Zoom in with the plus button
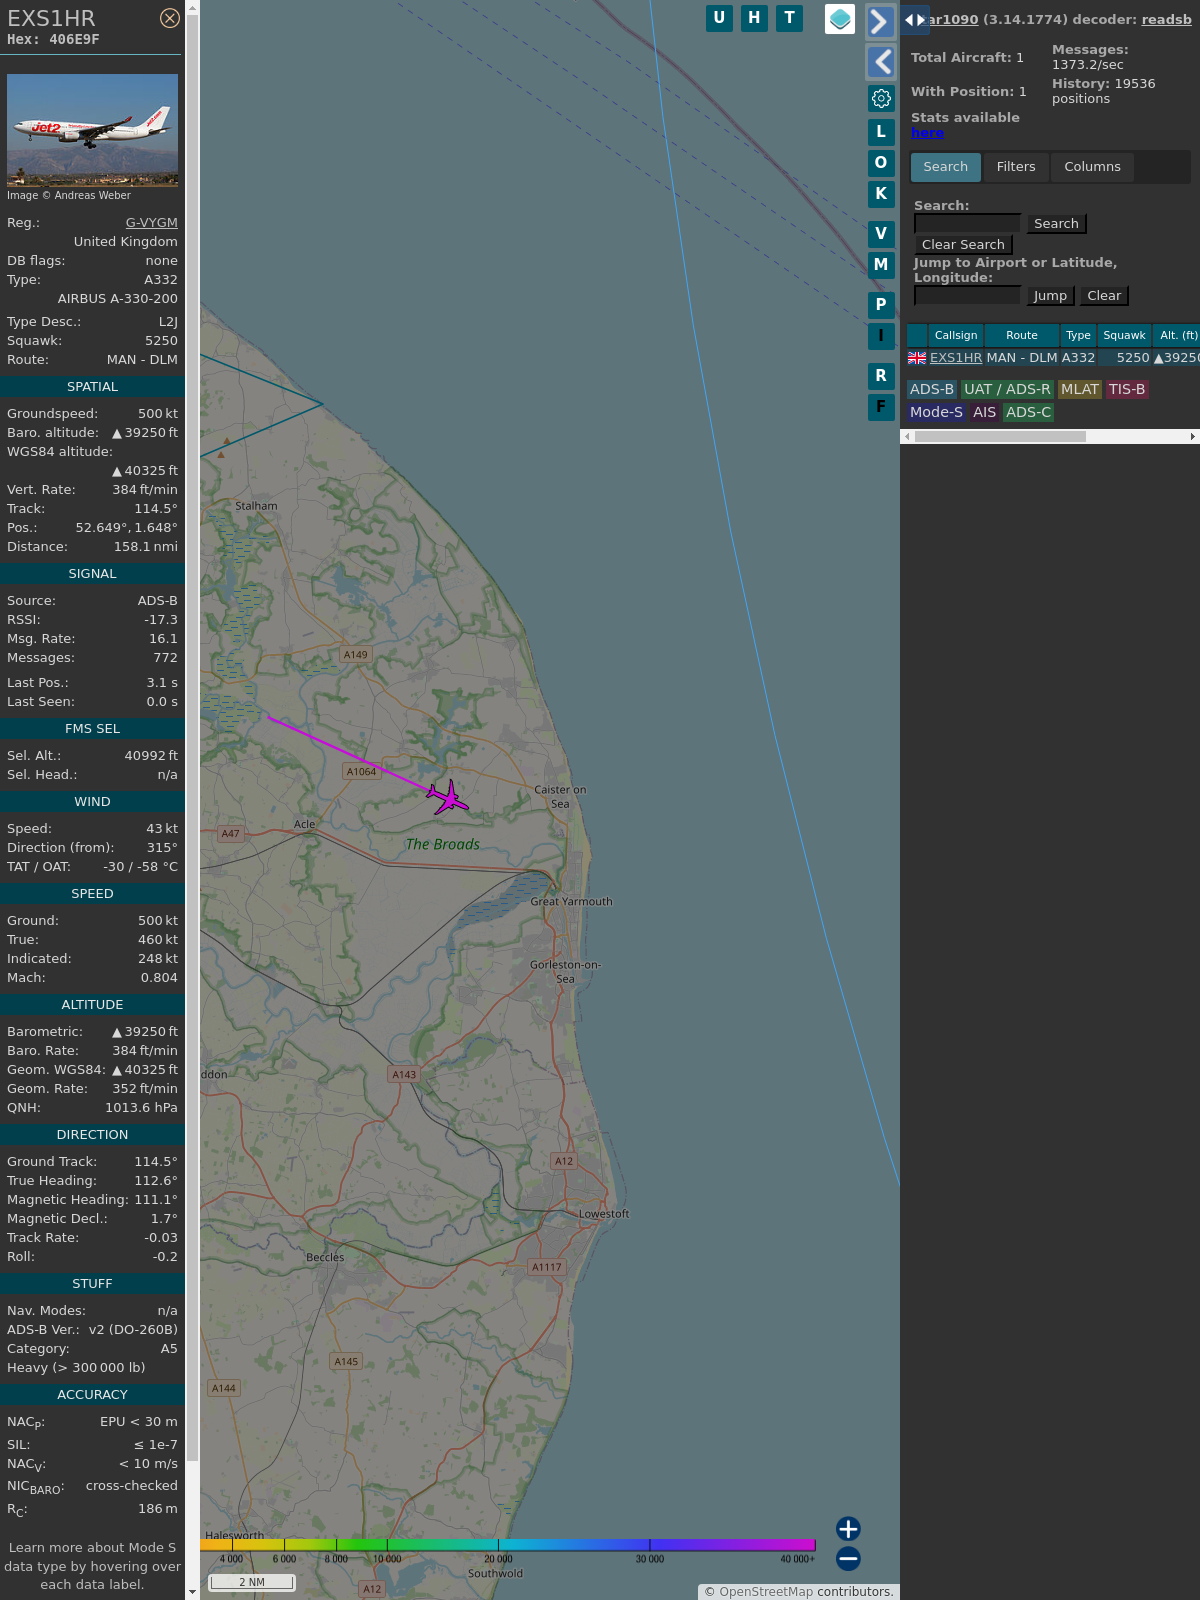This screenshot has width=1200, height=1600. (x=848, y=1528)
